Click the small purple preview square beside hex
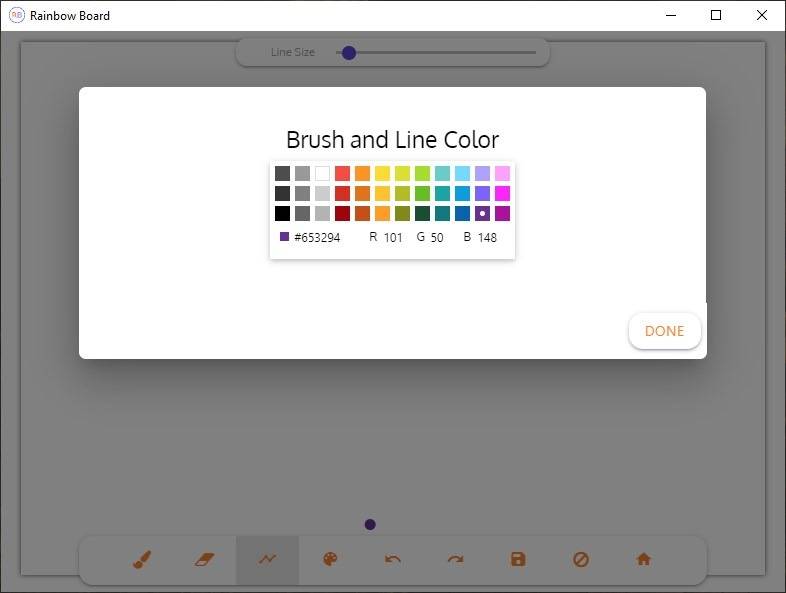This screenshot has width=786, height=593. pyautogui.click(x=284, y=237)
